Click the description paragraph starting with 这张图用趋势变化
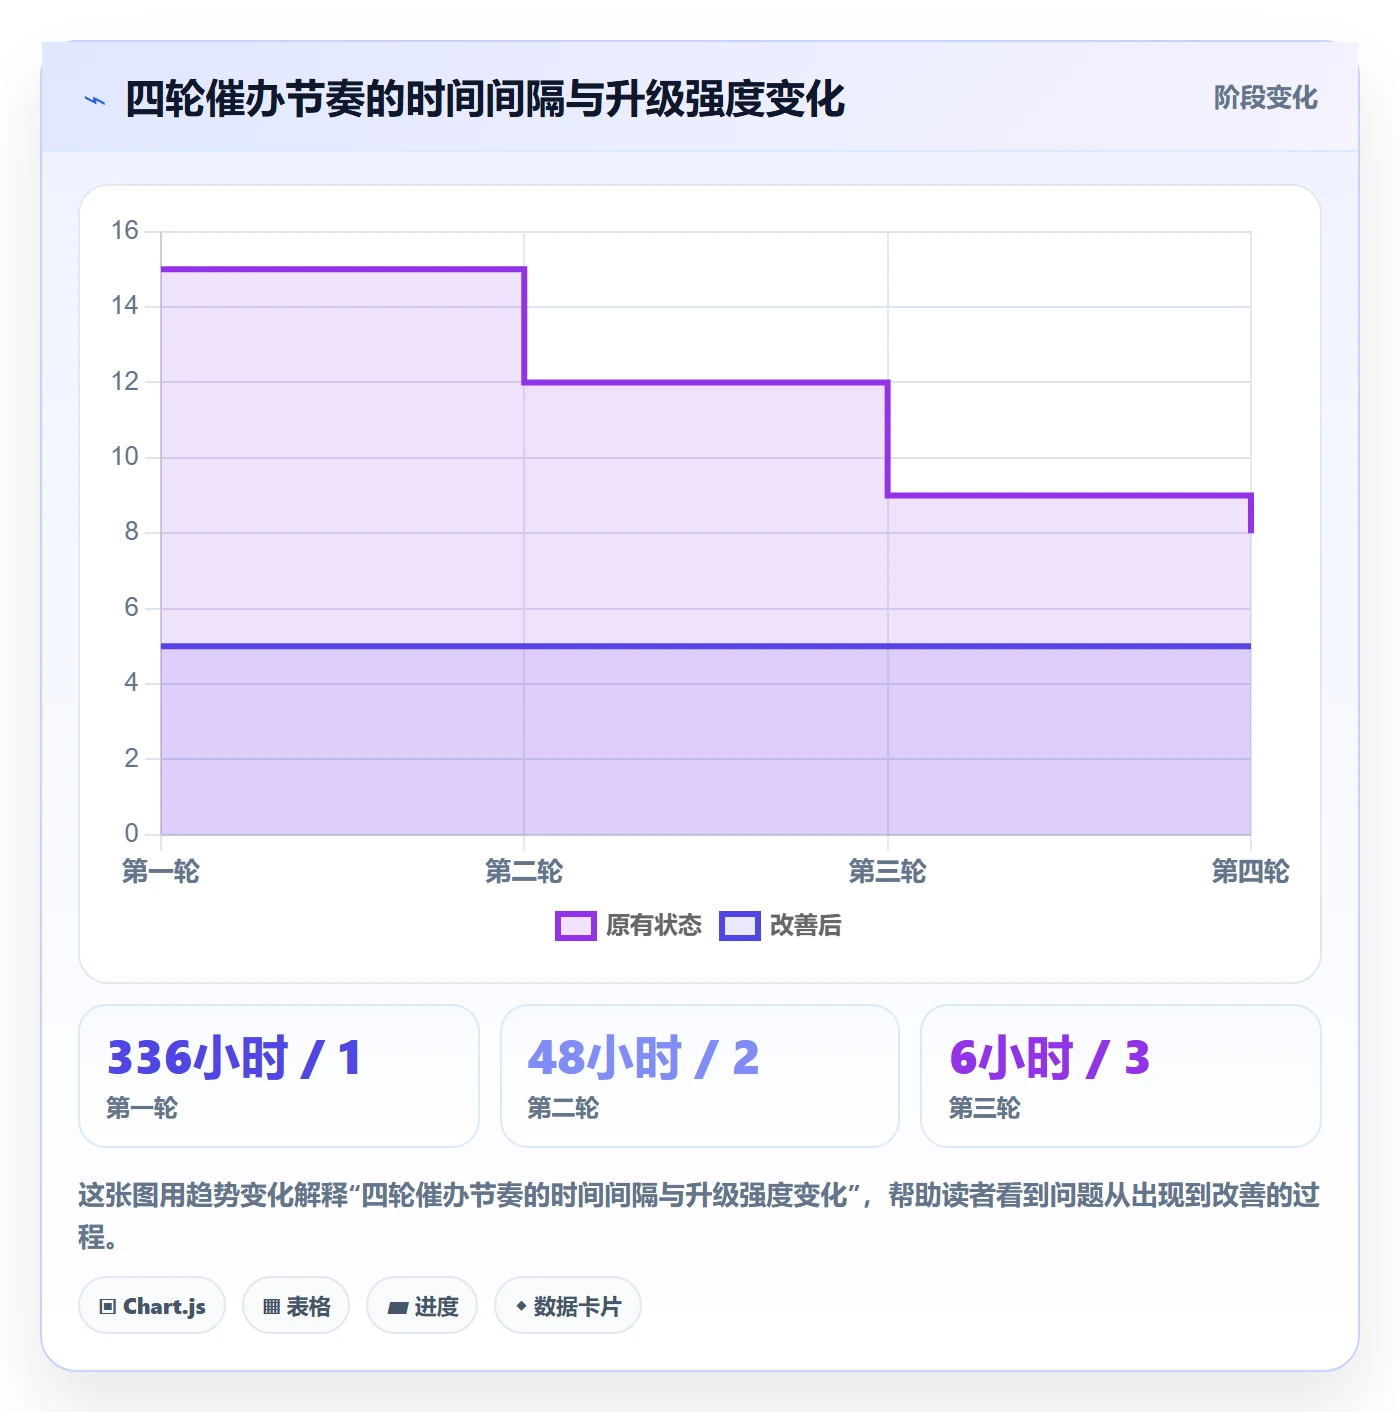 pyautogui.click(x=699, y=1216)
